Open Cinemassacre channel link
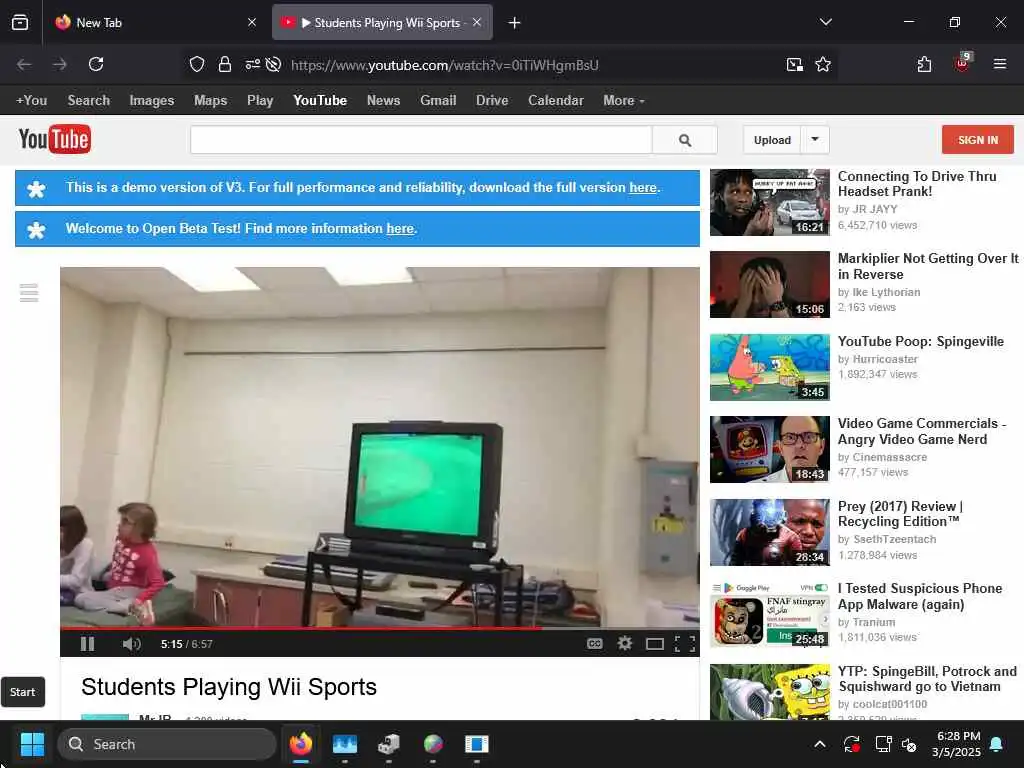Viewport: 1024px width, 768px height. click(x=889, y=457)
